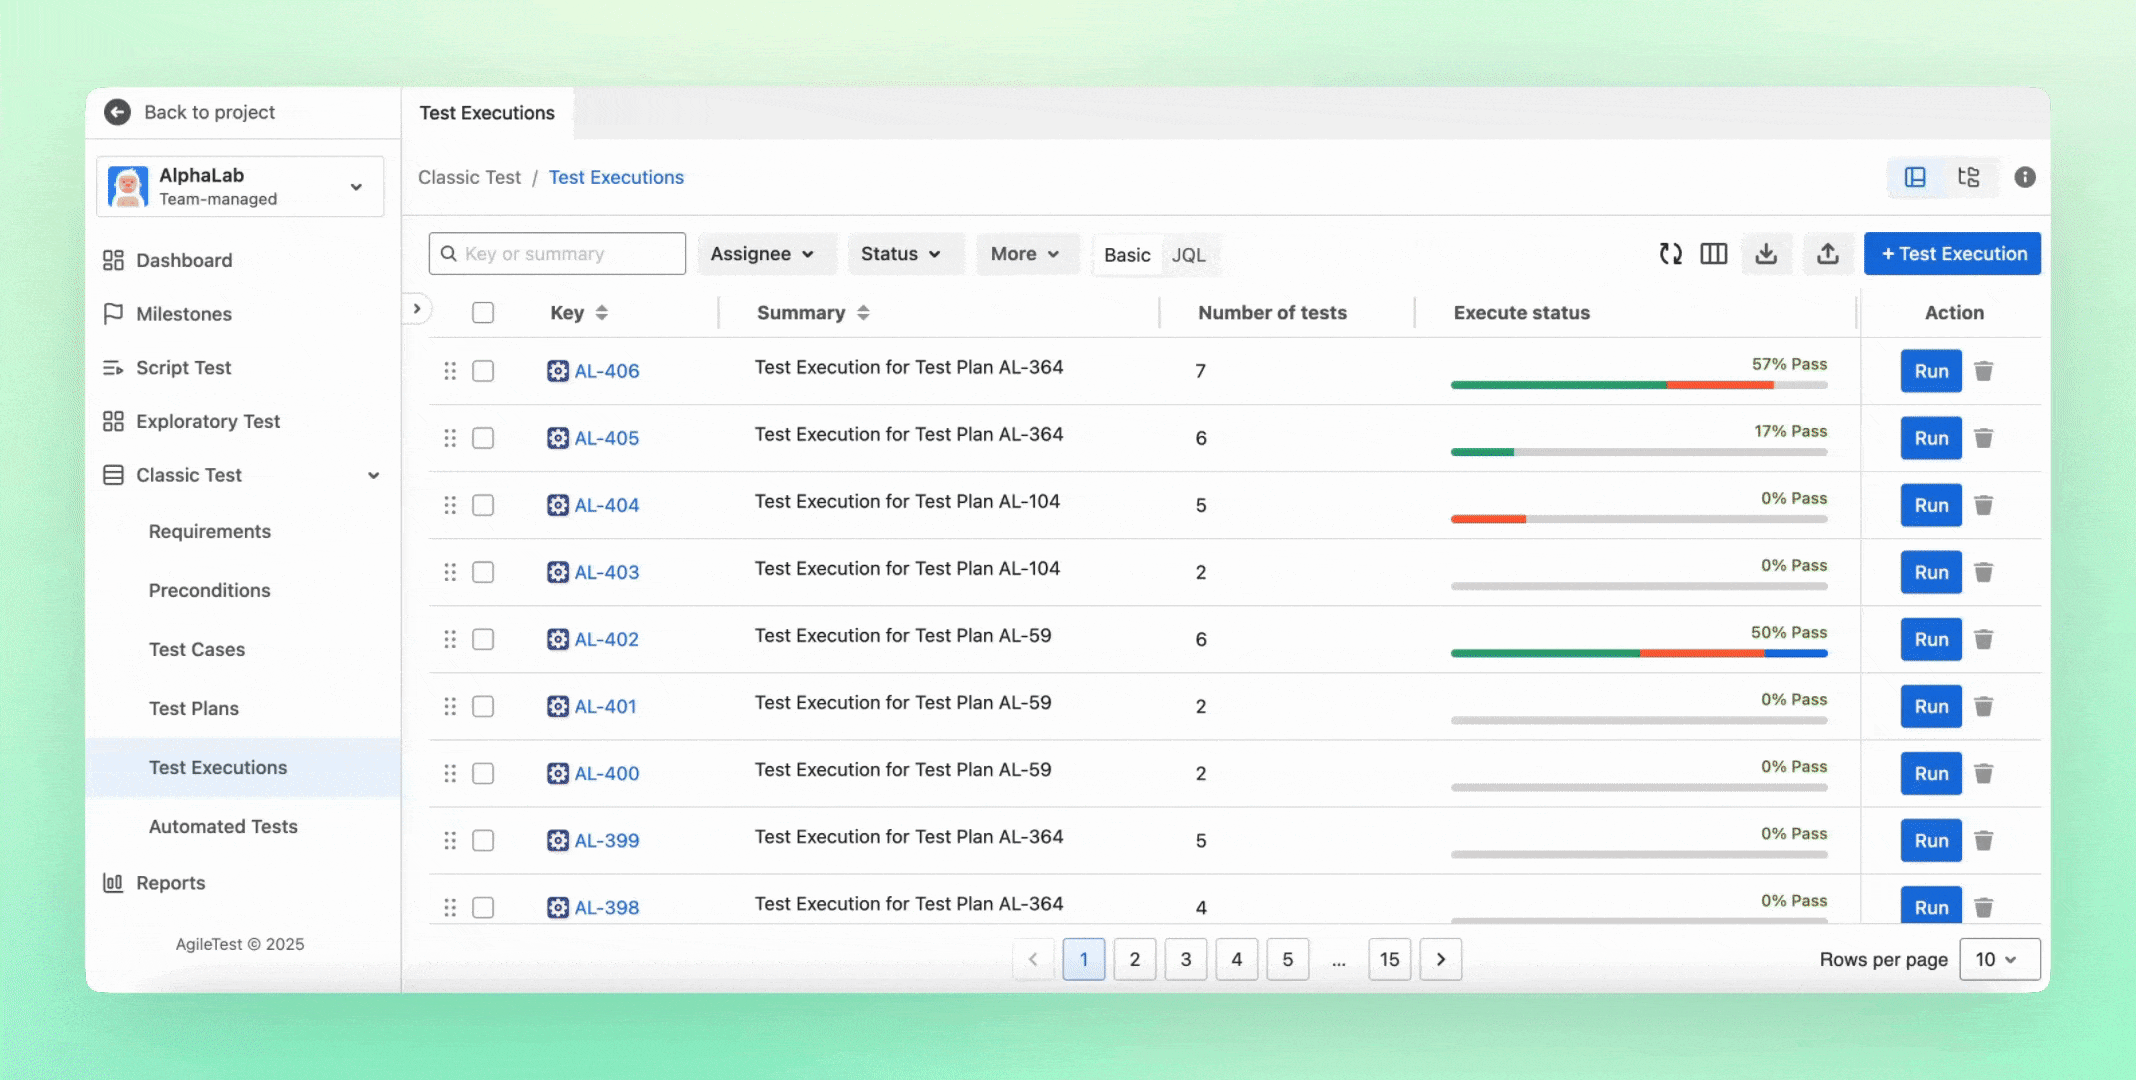Click the info icon near view toggles

coord(2025,177)
